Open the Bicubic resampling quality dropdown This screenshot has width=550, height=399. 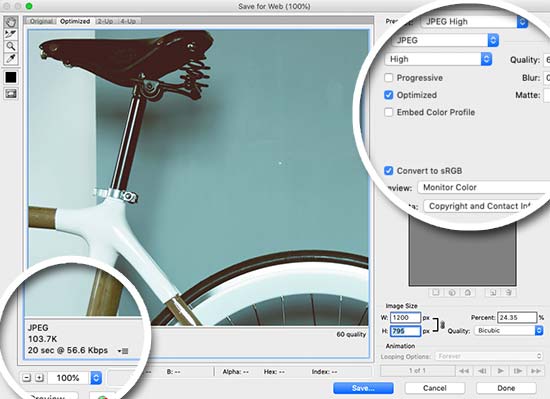509,330
